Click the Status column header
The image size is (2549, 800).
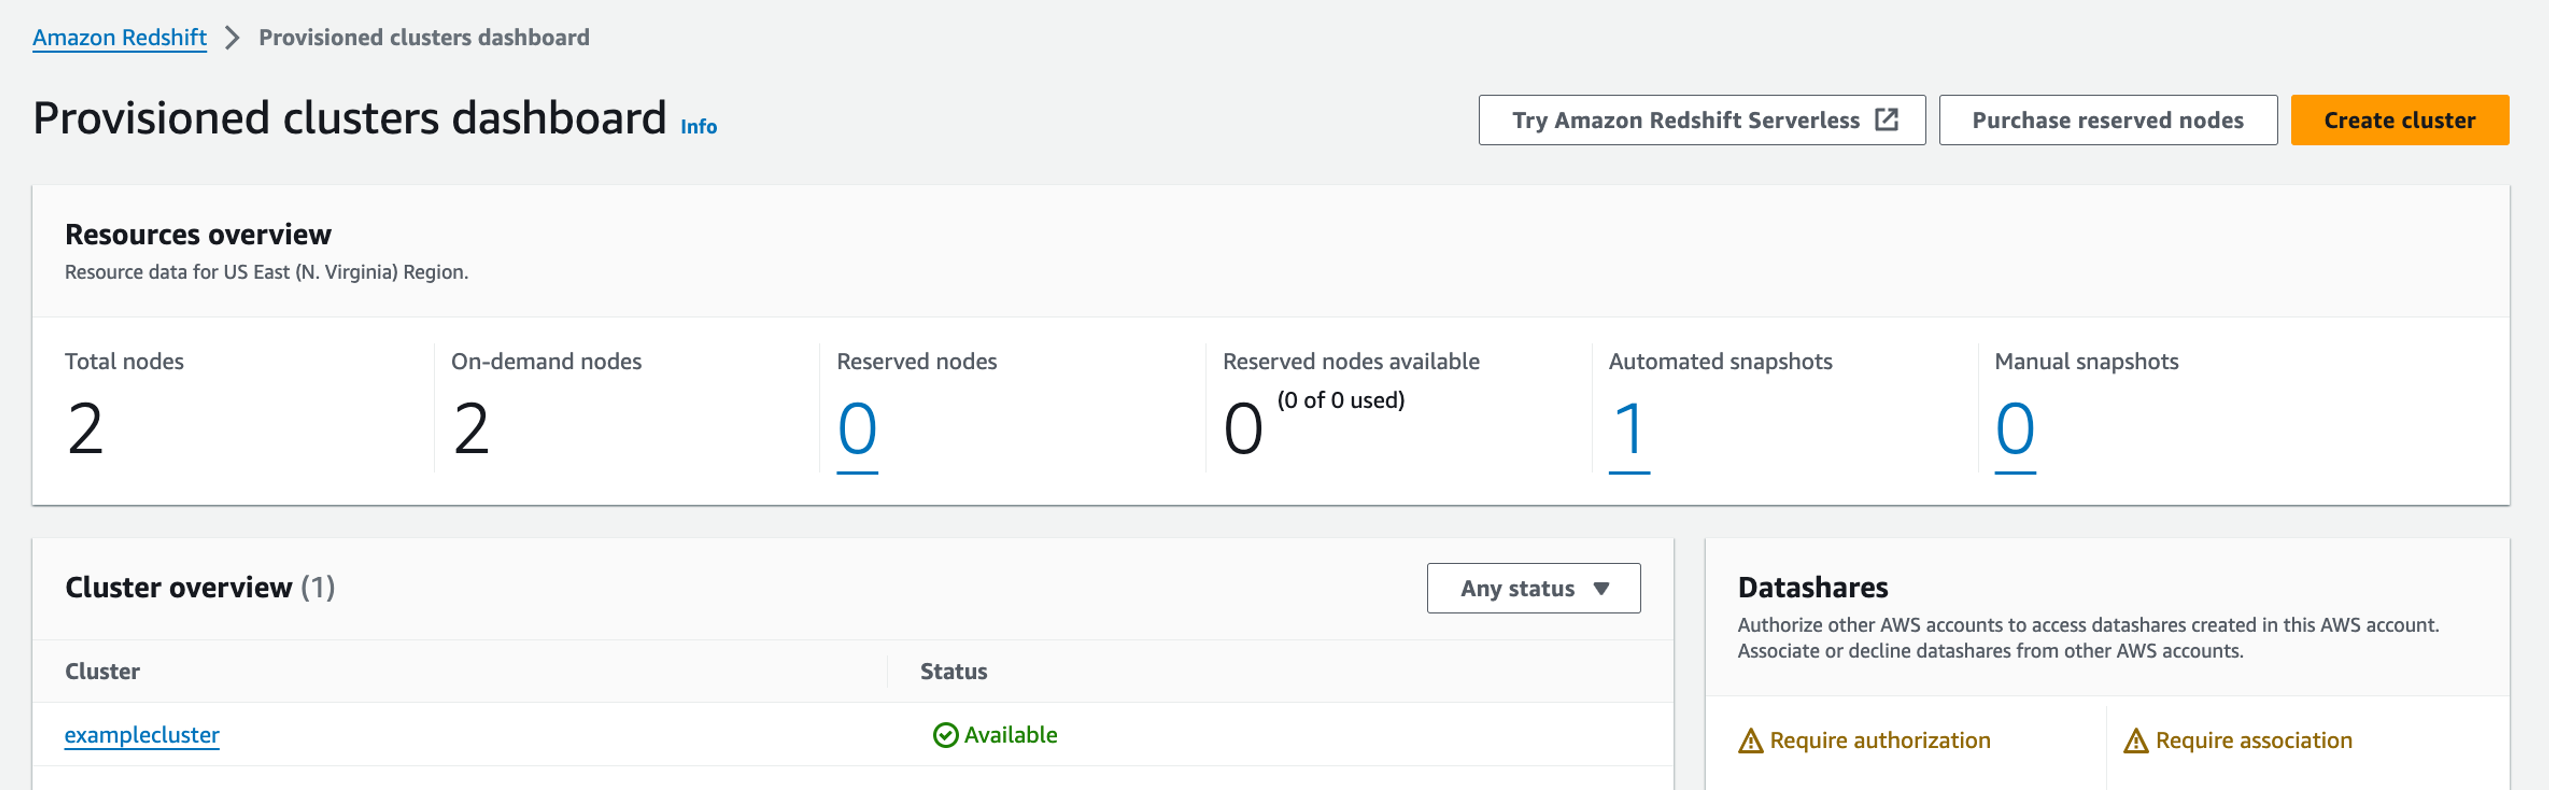click(953, 672)
